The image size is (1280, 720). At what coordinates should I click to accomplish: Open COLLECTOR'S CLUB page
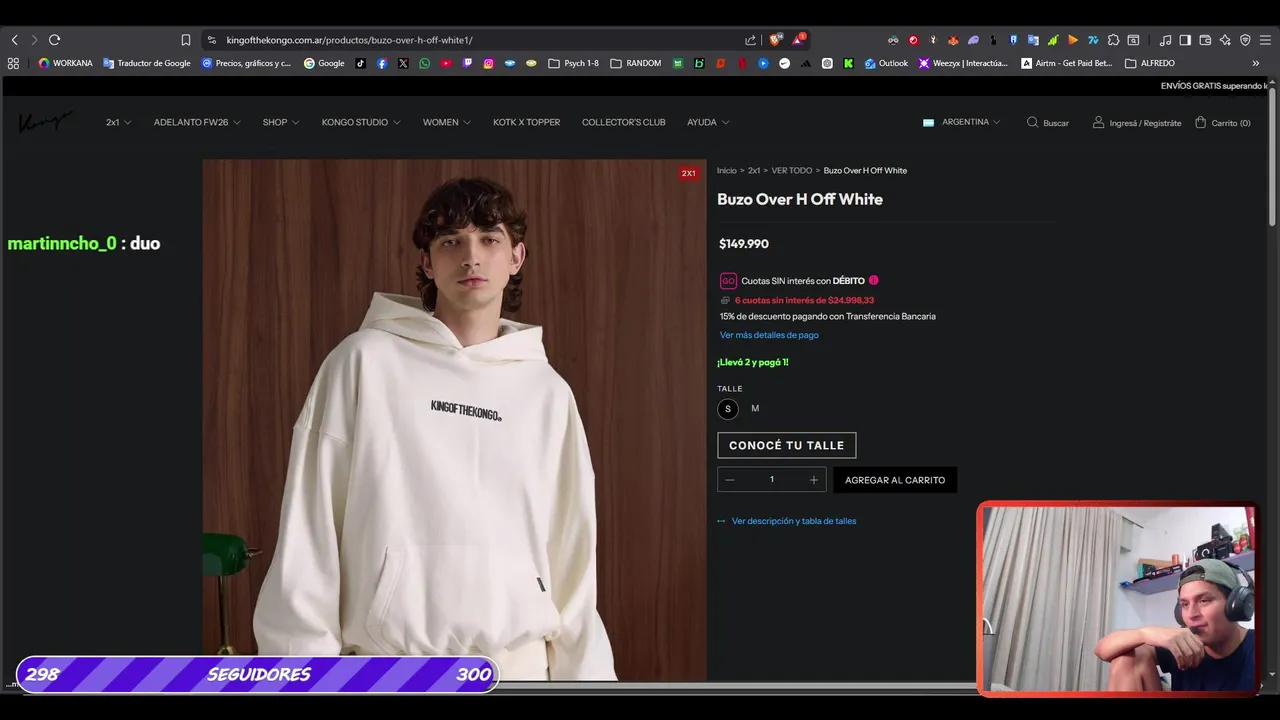623,122
